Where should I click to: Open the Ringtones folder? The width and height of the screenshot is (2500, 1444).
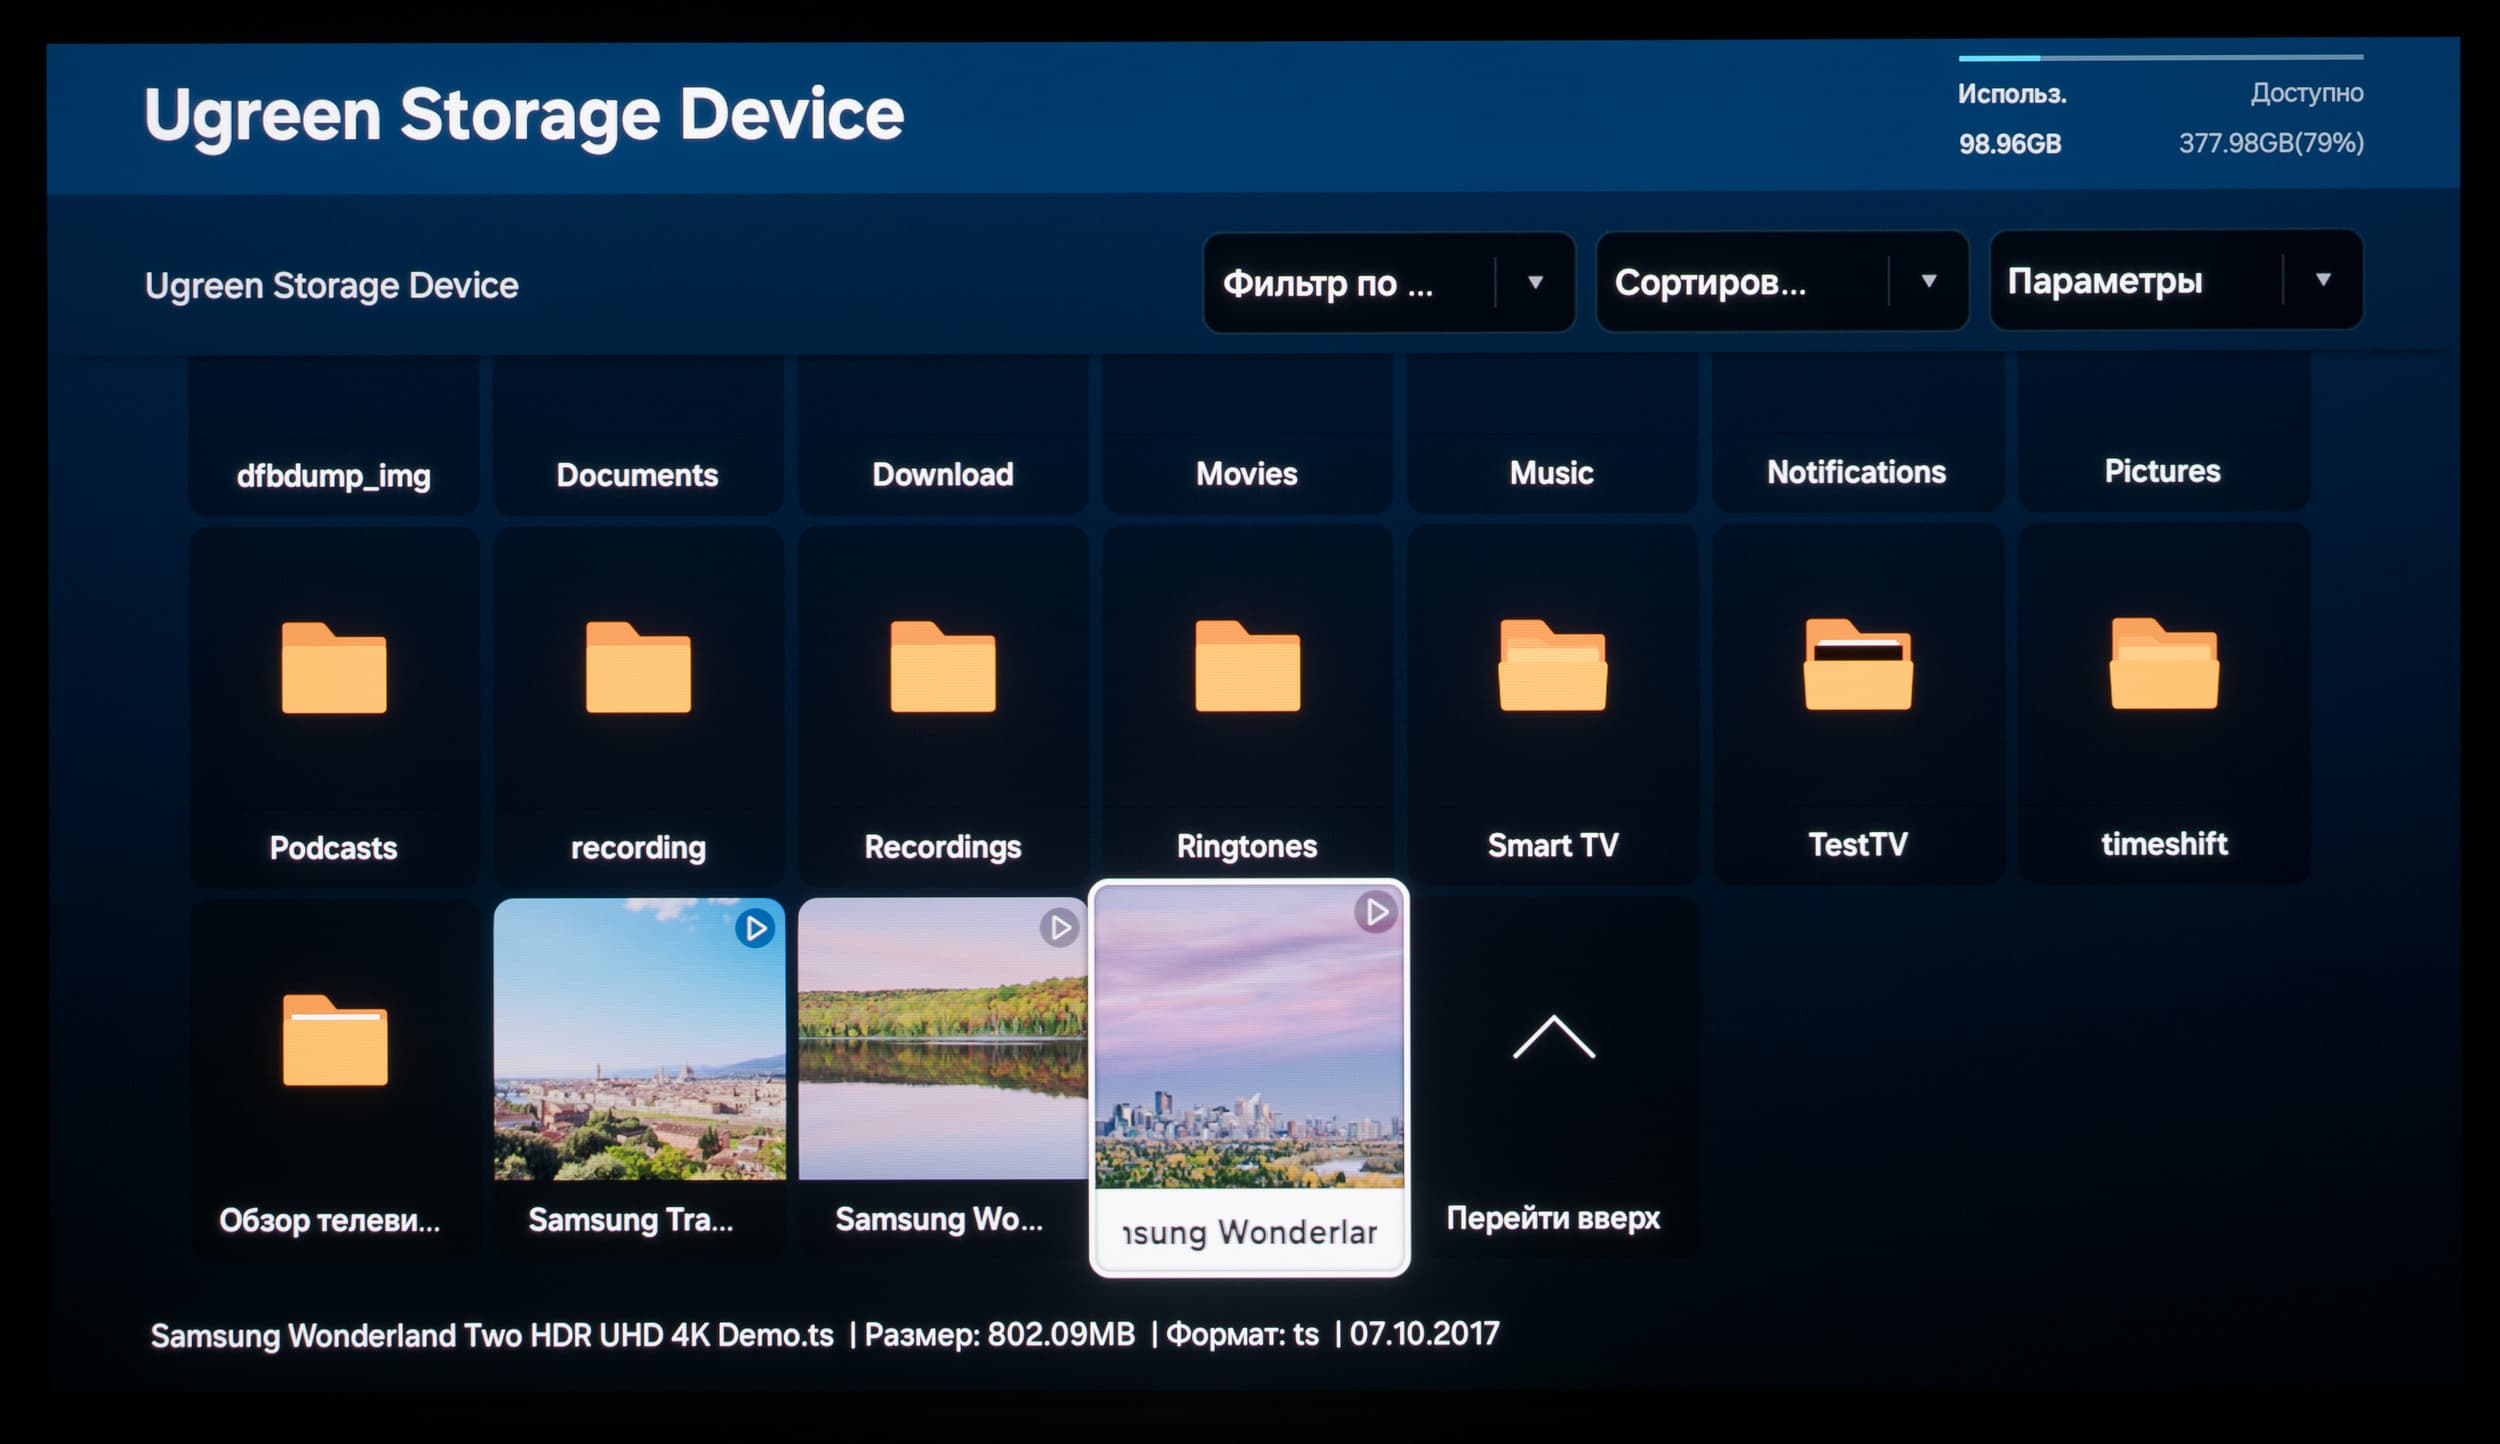coord(1247,666)
